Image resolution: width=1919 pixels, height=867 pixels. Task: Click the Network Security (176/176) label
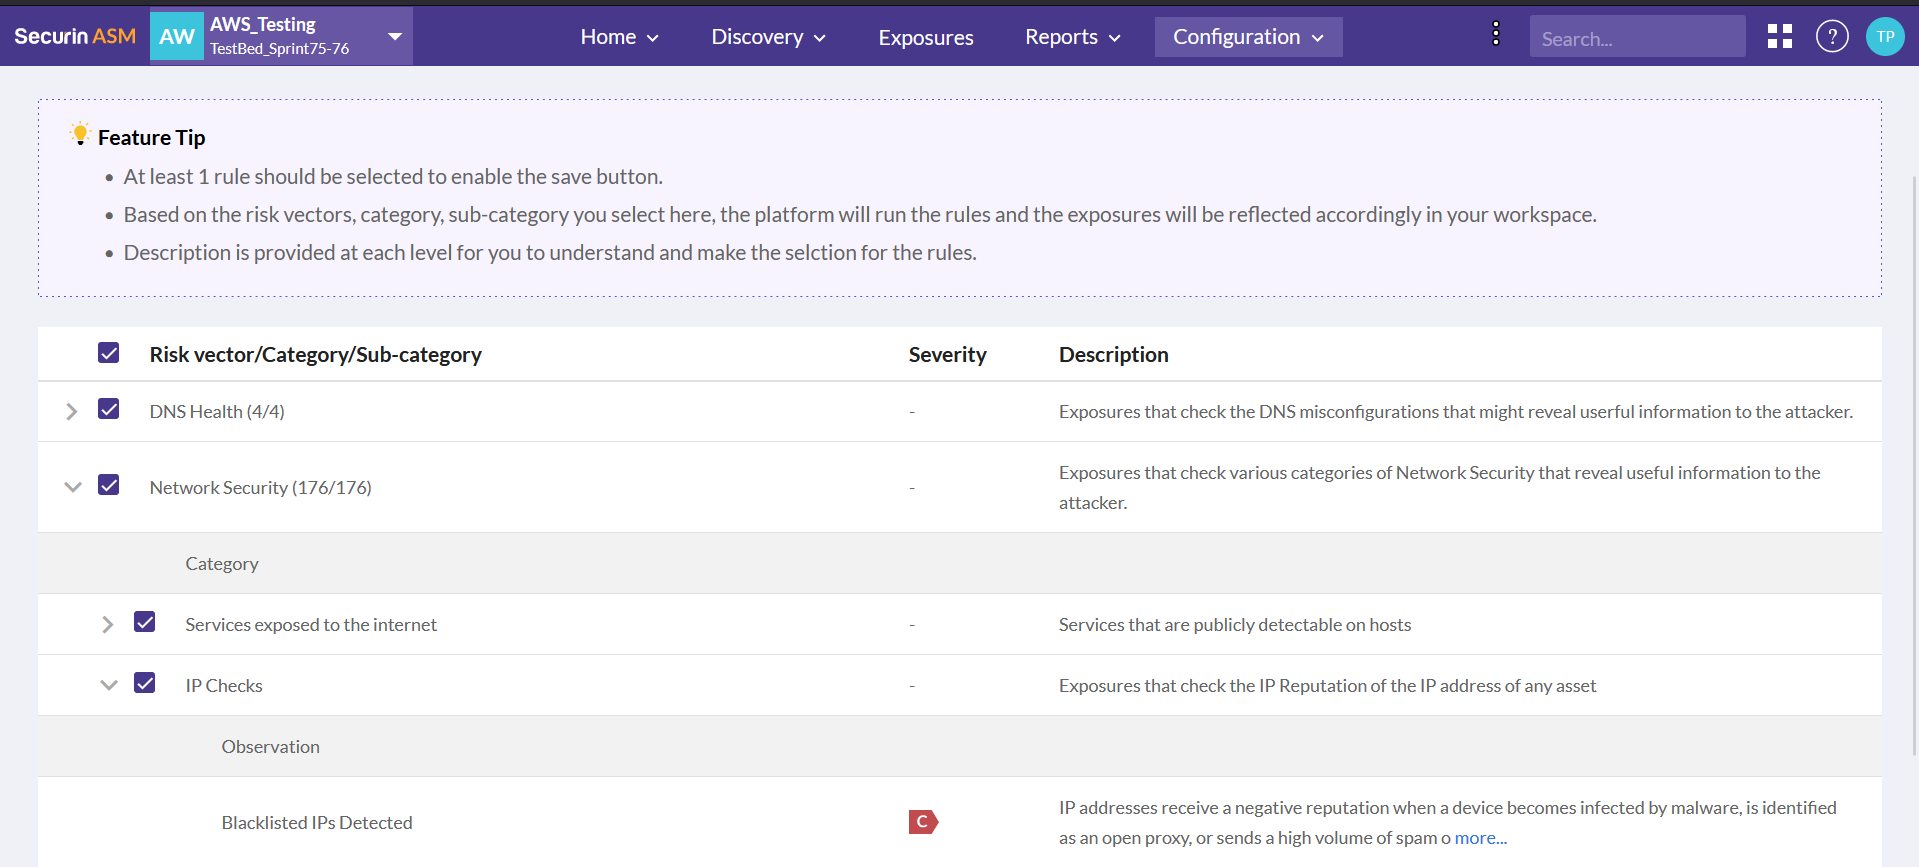point(260,487)
